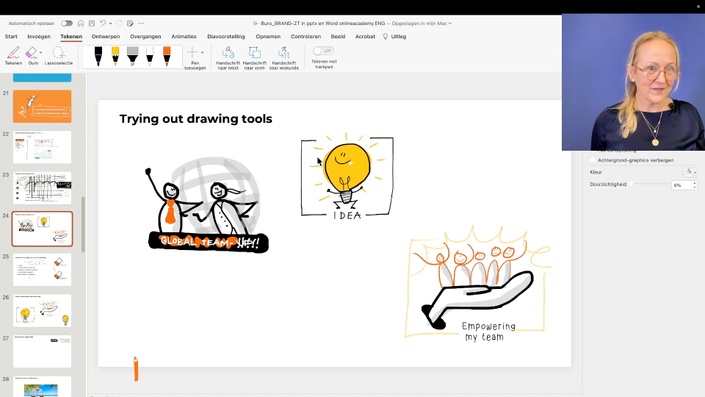Select slide 26 thumbnail
This screenshot has width=705, height=397.
42,311
